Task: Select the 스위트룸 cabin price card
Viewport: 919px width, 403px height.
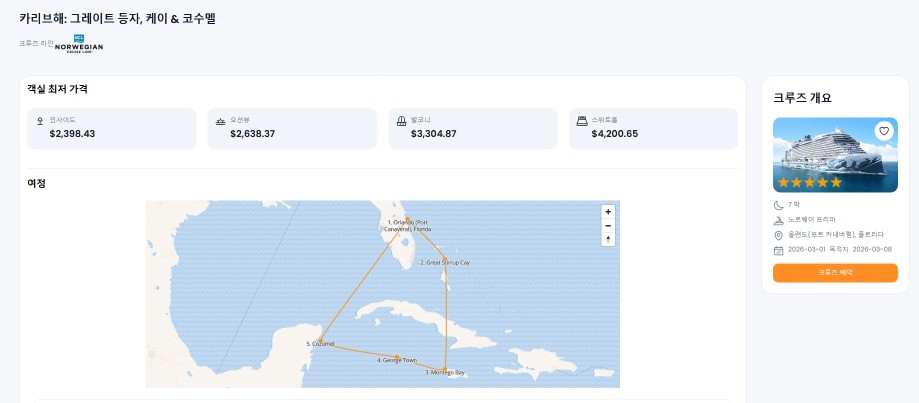Action: (654, 128)
